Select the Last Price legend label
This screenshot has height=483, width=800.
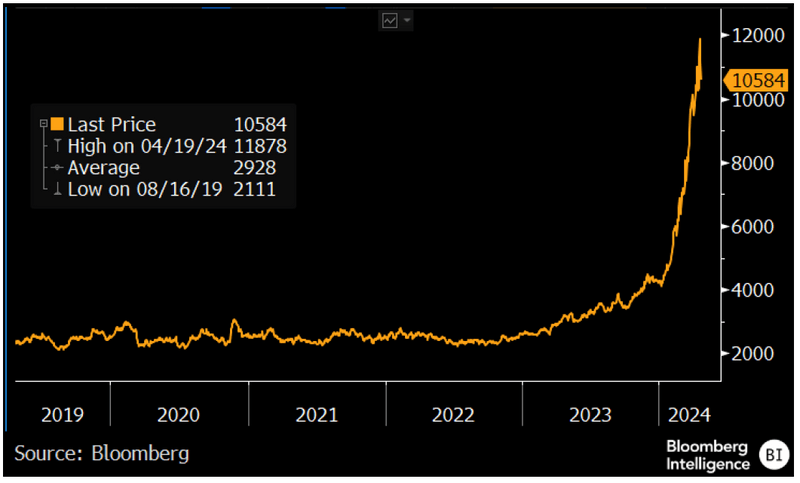click(x=112, y=124)
